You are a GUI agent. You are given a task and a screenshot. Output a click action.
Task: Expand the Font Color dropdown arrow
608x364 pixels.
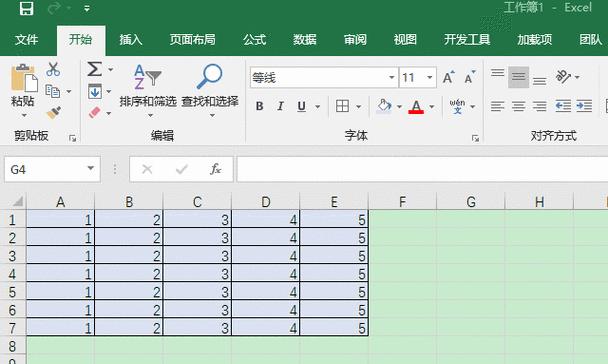pyautogui.click(x=432, y=107)
